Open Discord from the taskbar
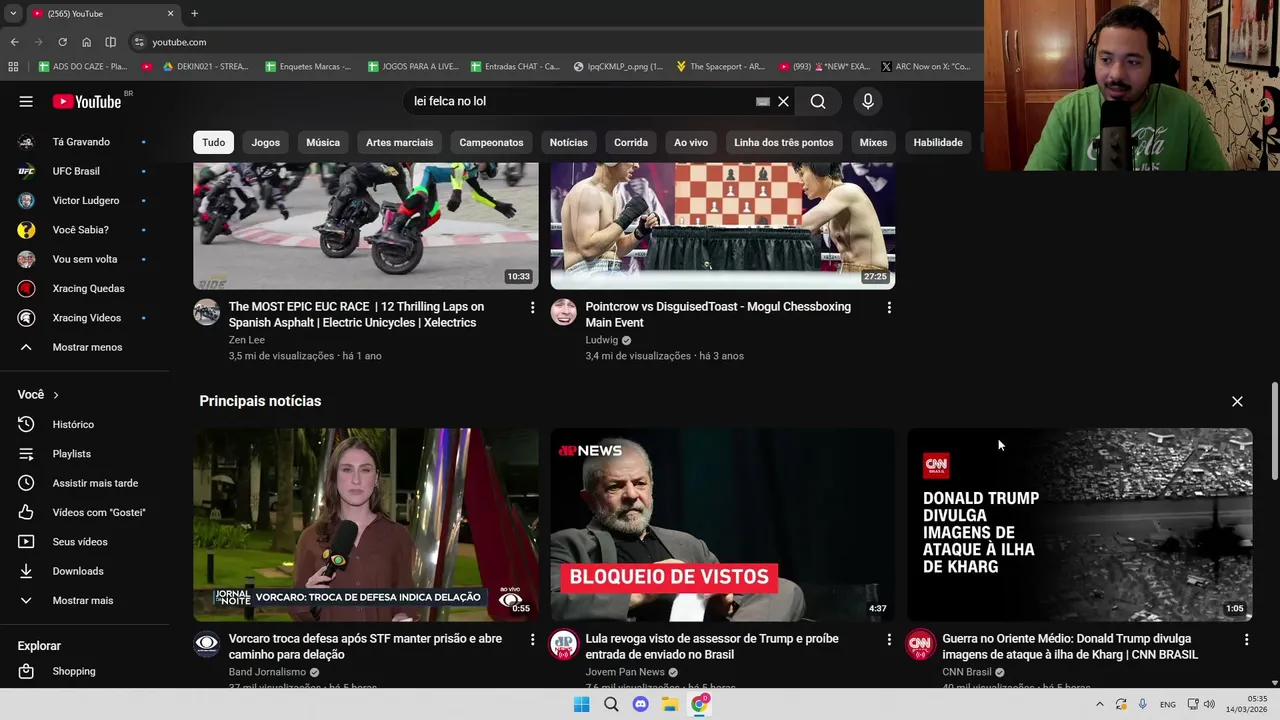1280x720 pixels. (640, 704)
